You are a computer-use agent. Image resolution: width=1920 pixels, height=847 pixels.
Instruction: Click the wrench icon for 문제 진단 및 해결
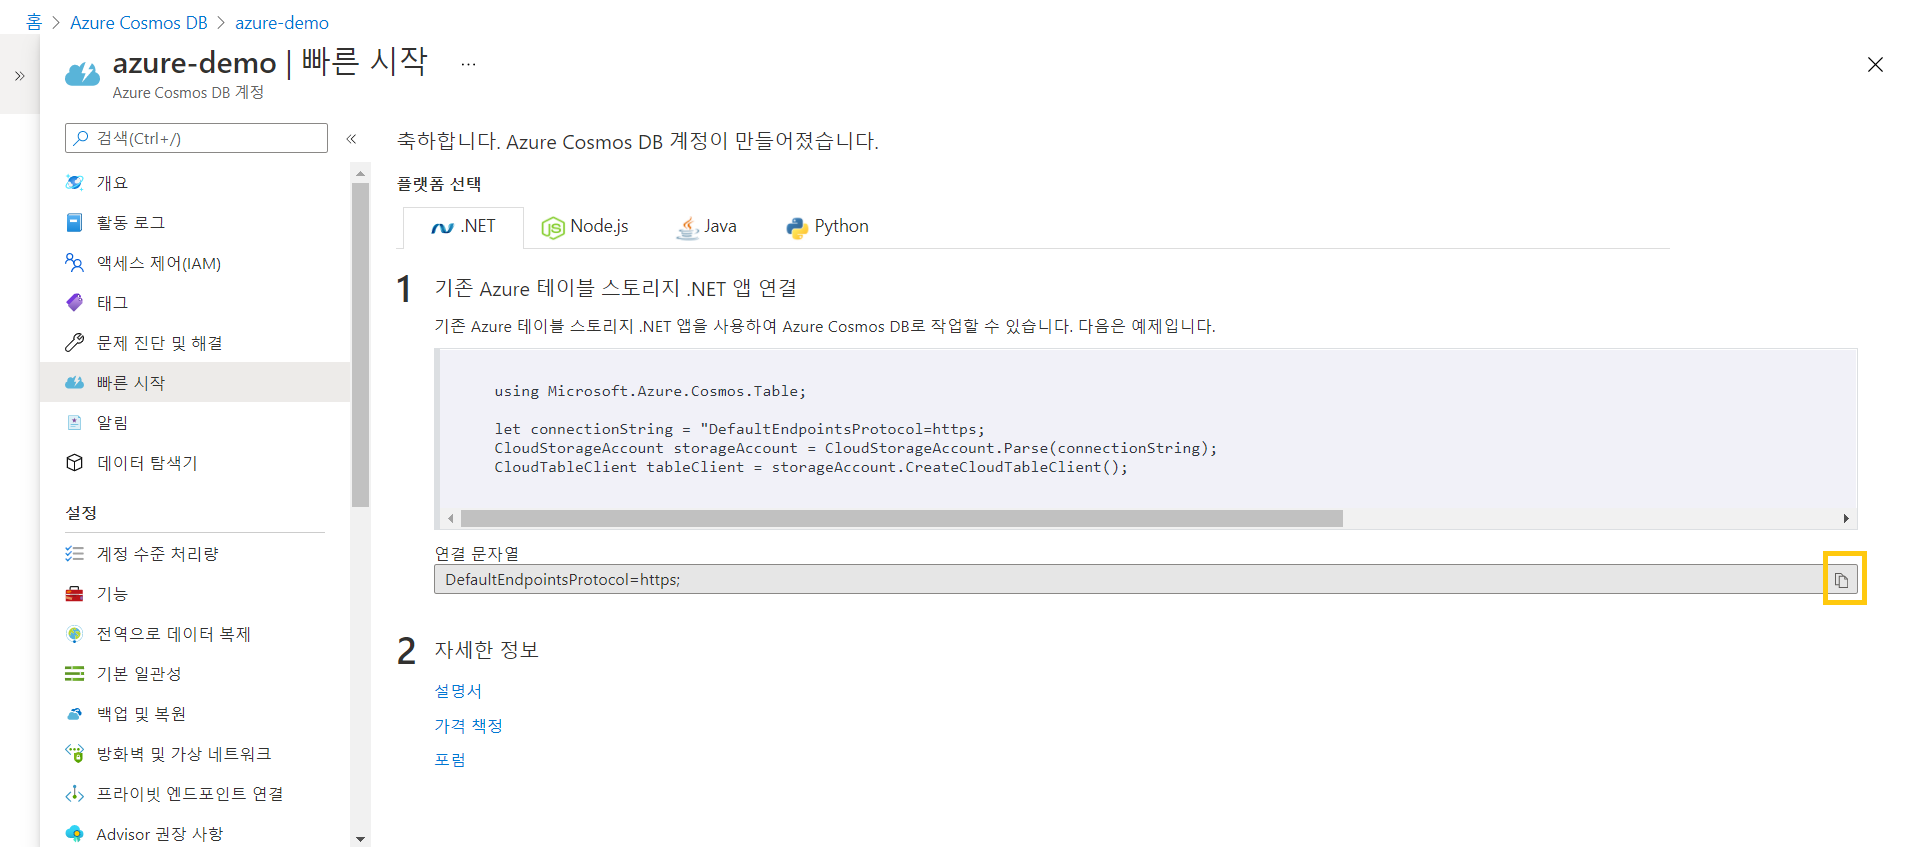tap(74, 342)
